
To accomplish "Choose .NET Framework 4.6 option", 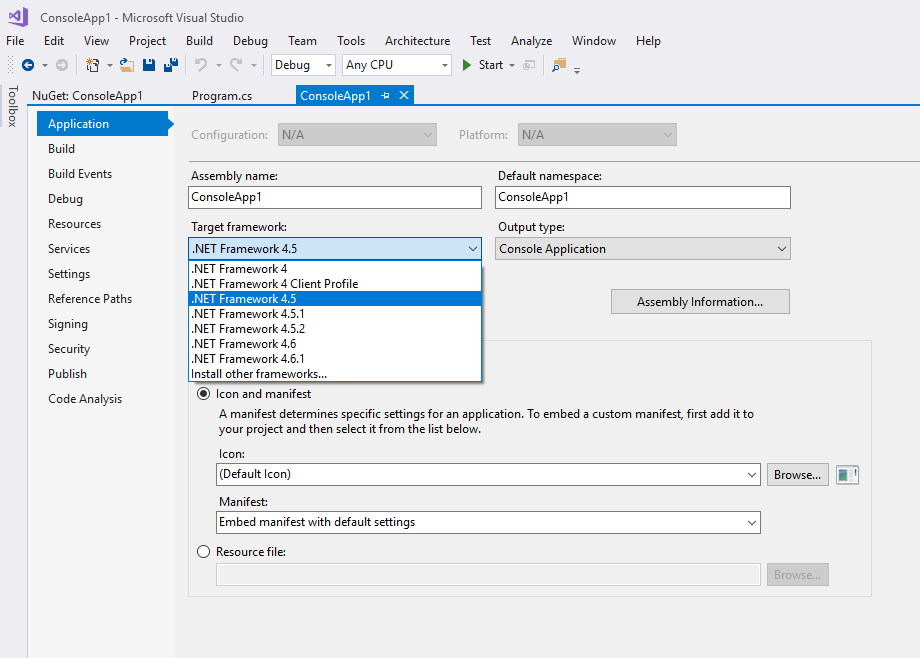I will coord(335,344).
